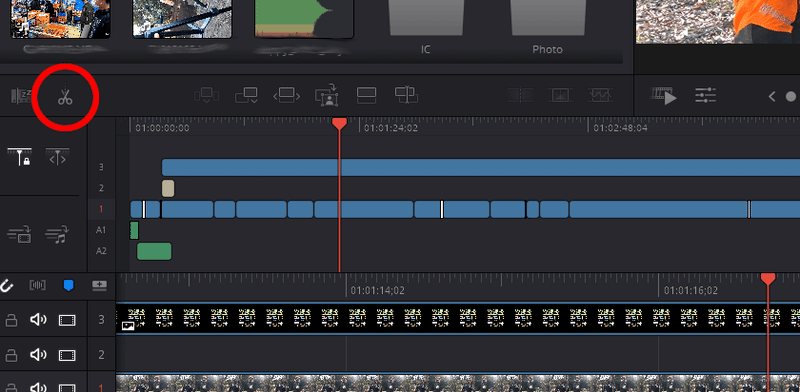Apply the Dissolve transition icon
This screenshot has width=800, height=392.
tap(560, 95)
